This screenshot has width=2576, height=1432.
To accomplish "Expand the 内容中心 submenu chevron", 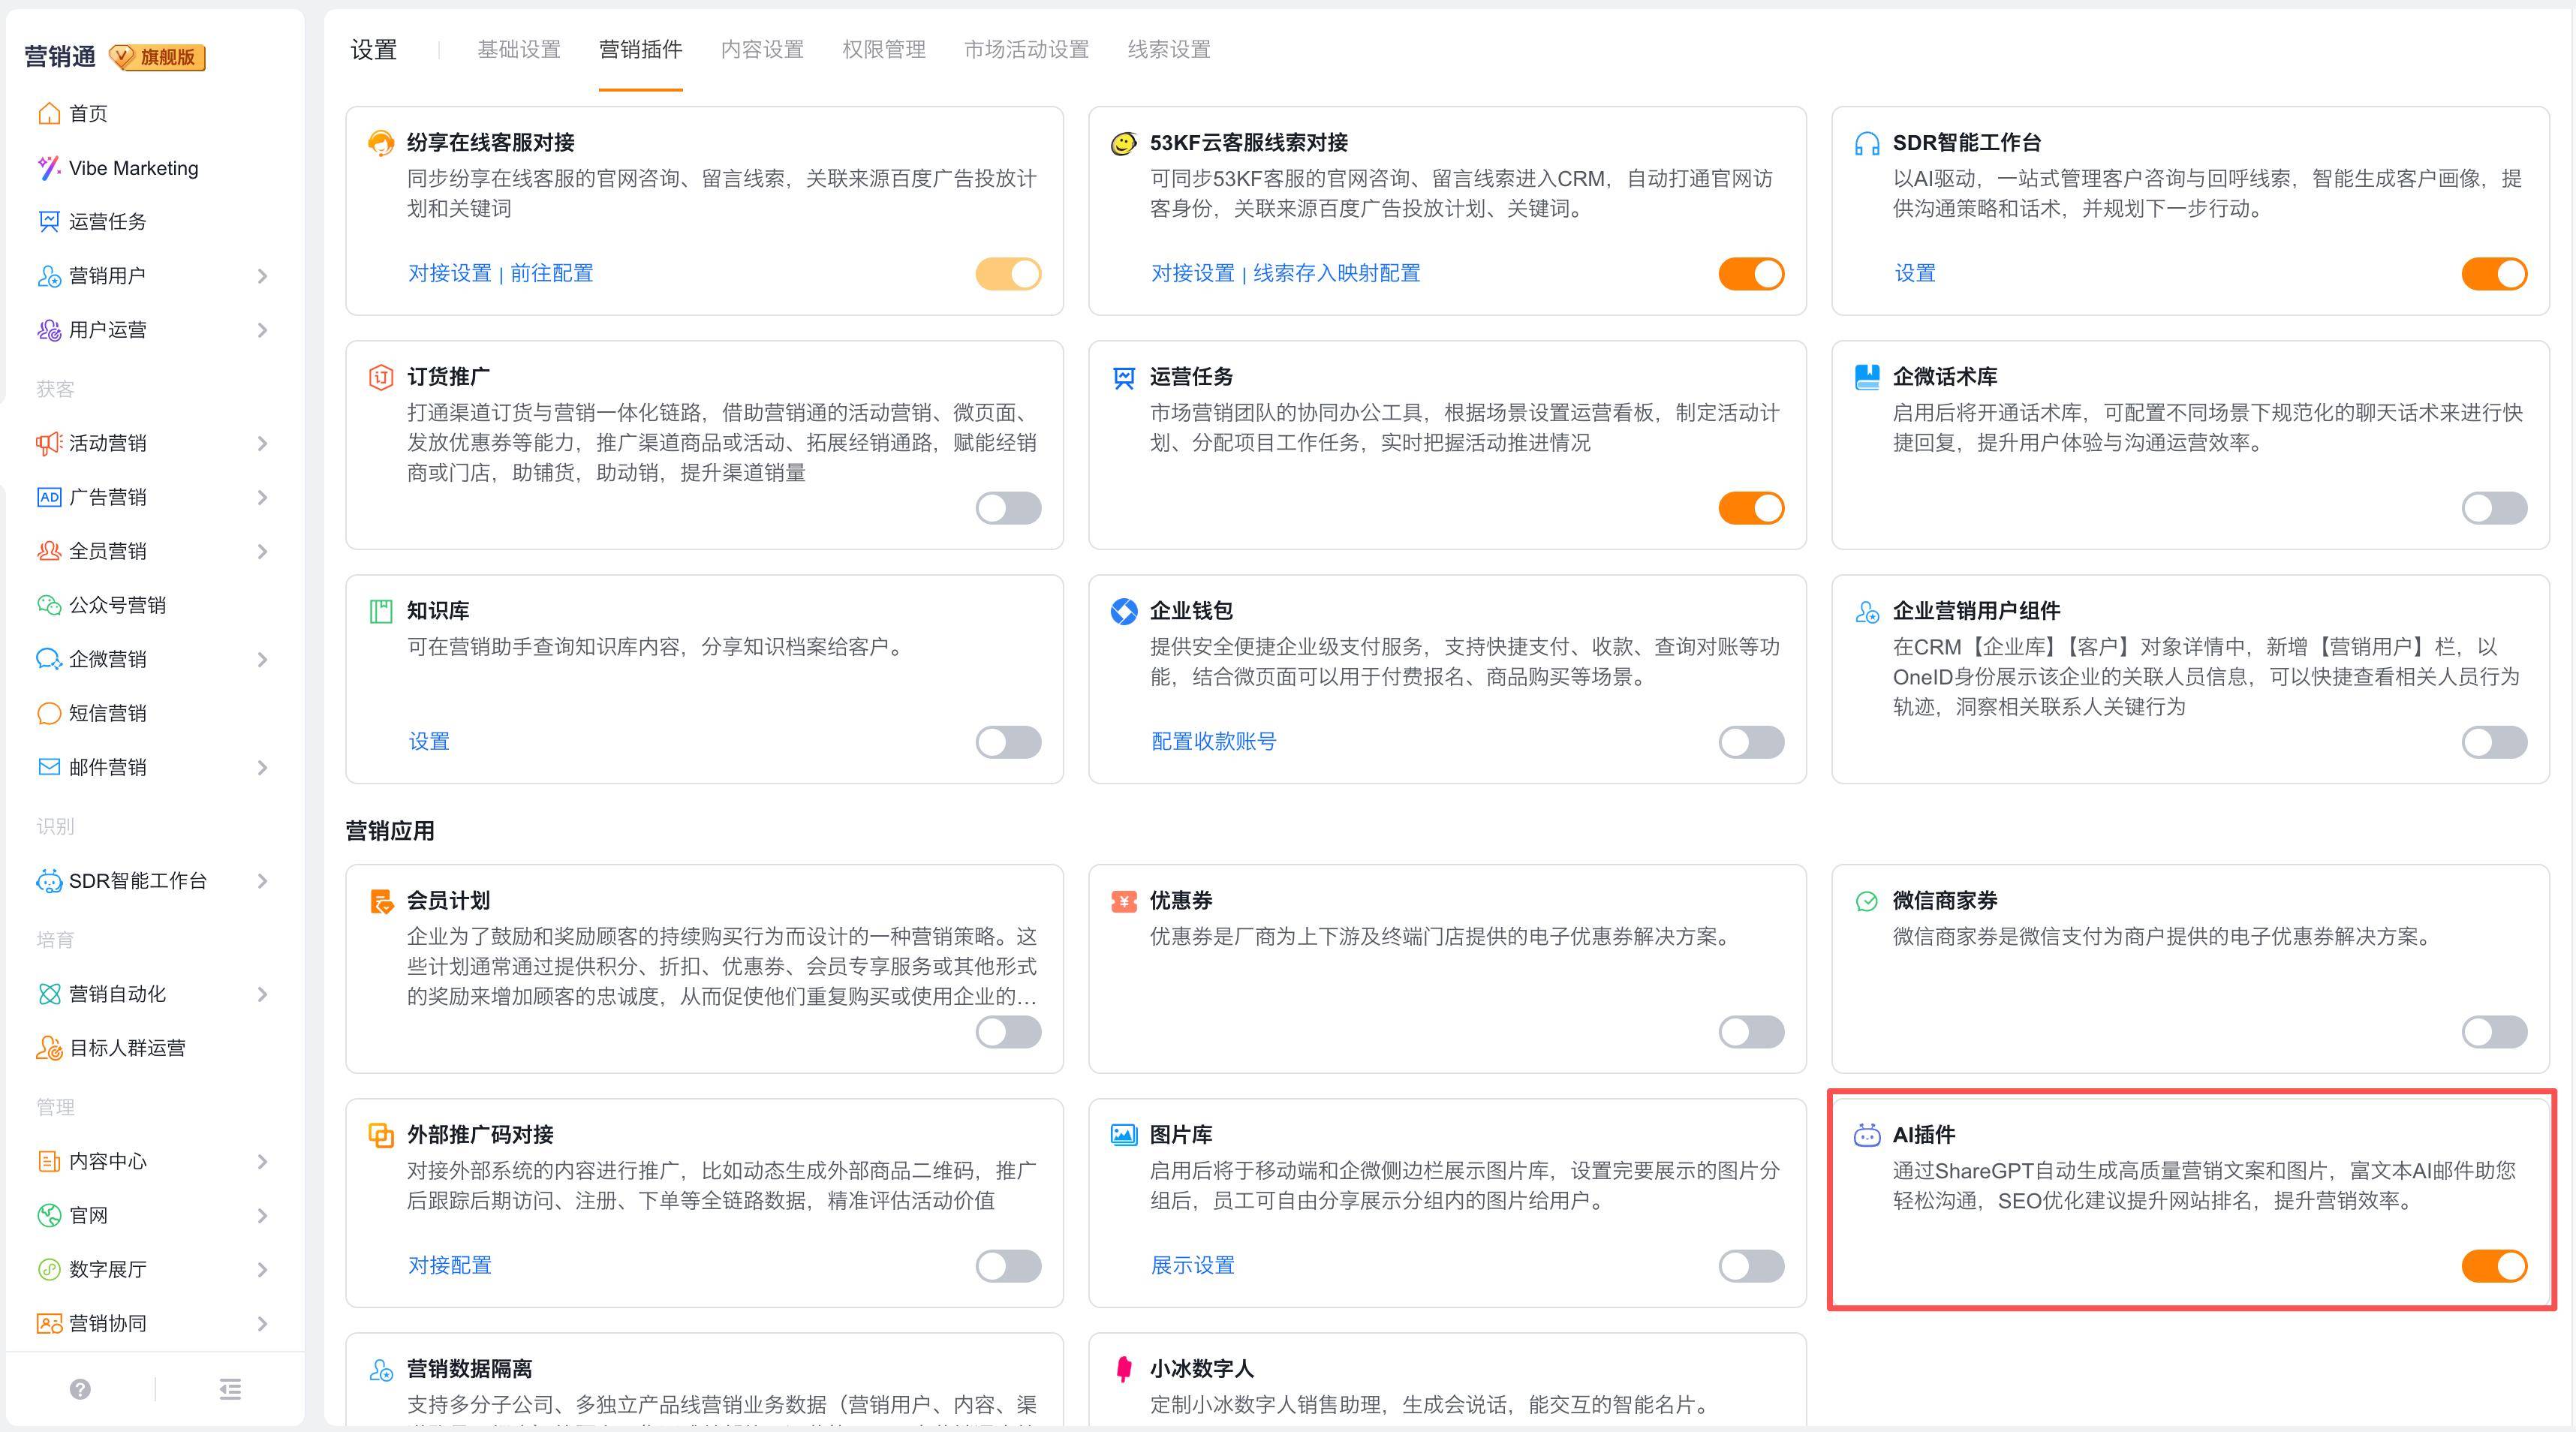I will [x=262, y=1162].
